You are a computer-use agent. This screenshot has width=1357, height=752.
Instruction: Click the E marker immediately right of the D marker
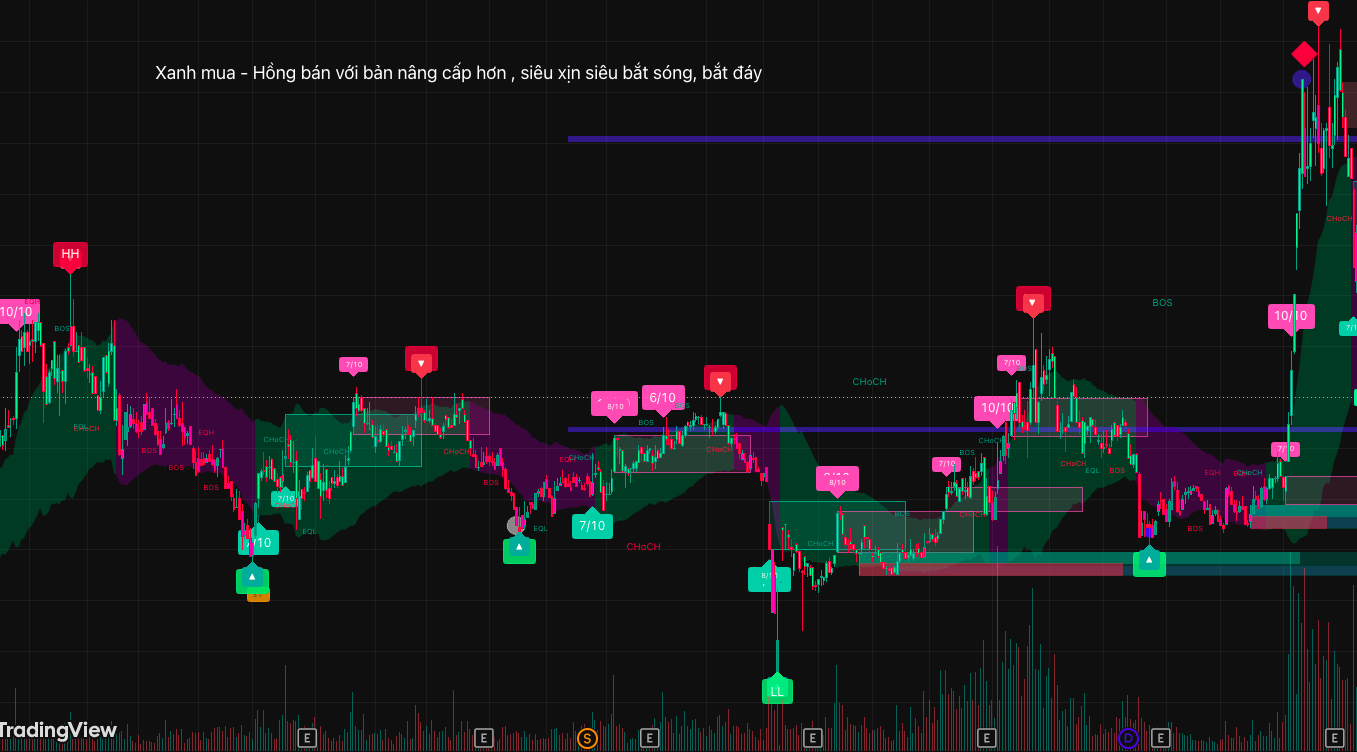(x=1161, y=739)
